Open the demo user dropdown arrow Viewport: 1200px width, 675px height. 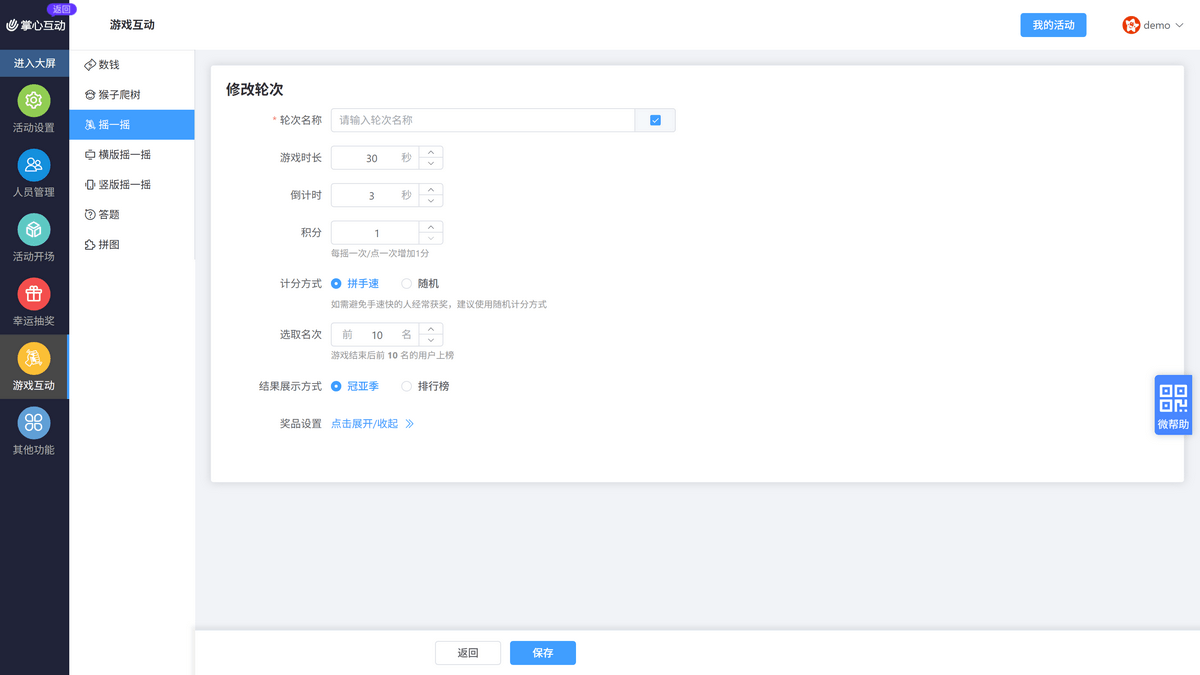tap(1179, 26)
